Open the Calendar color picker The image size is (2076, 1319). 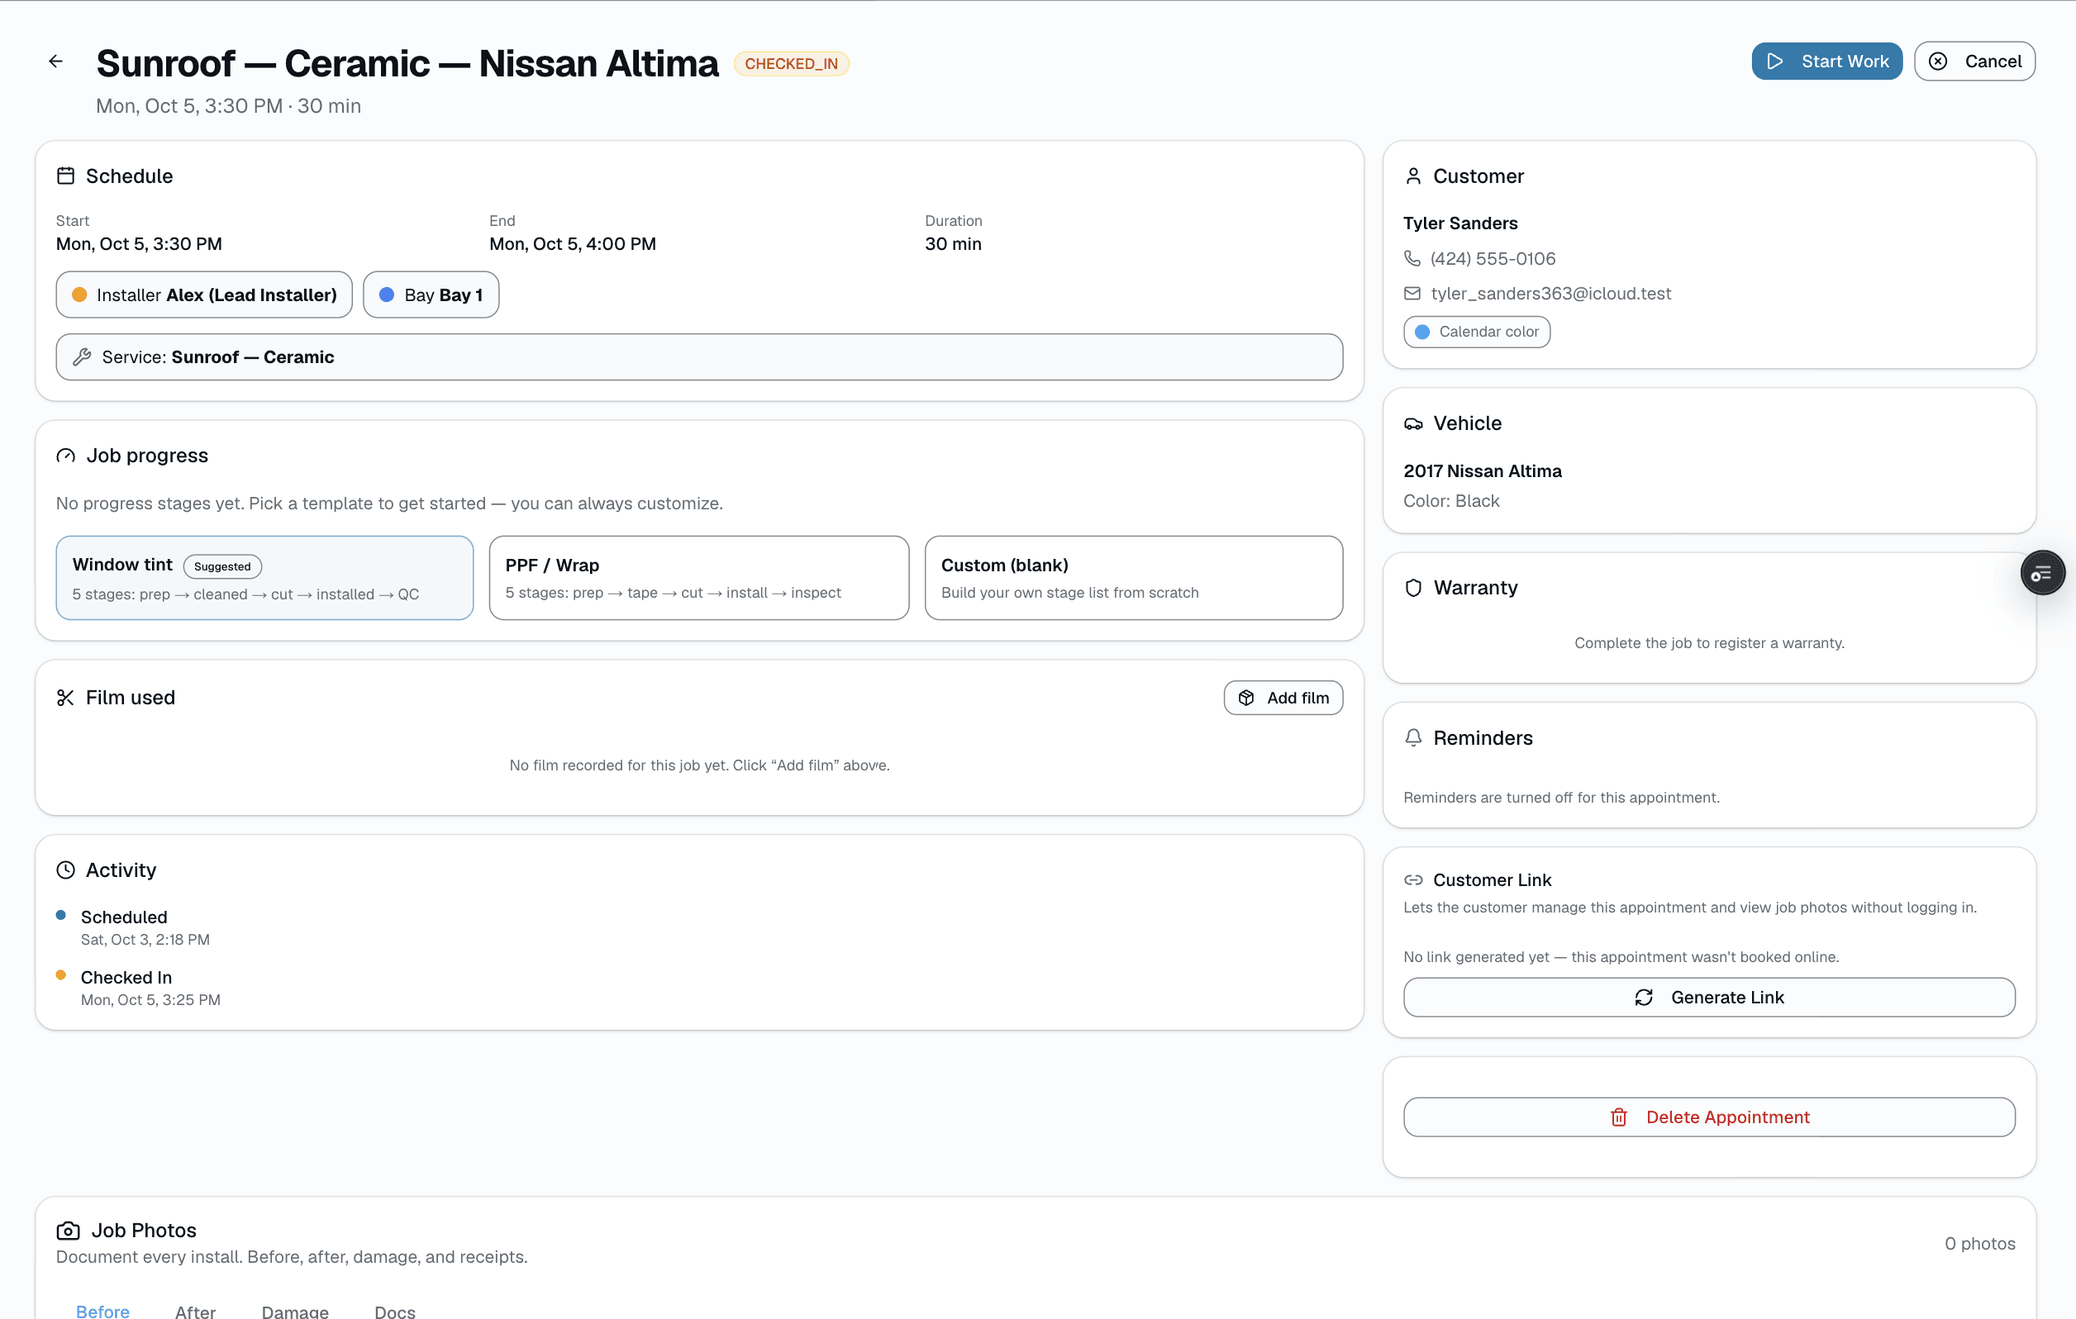pyautogui.click(x=1477, y=332)
